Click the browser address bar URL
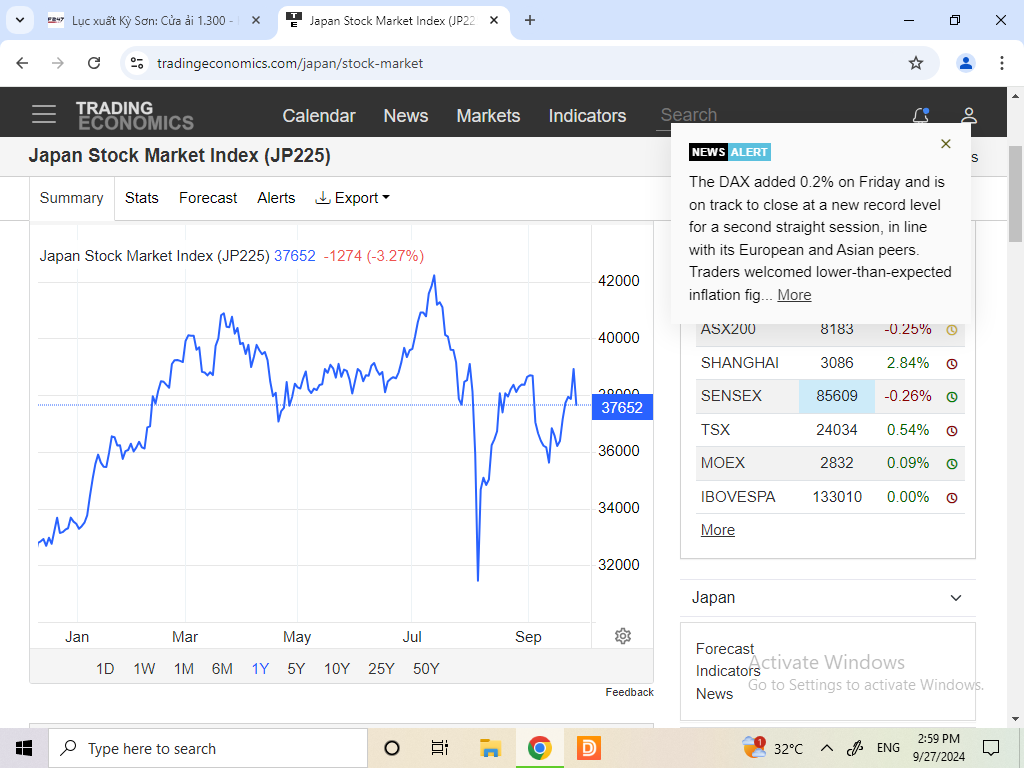Viewport: 1024px width, 768px height. [x=290, y=63]
